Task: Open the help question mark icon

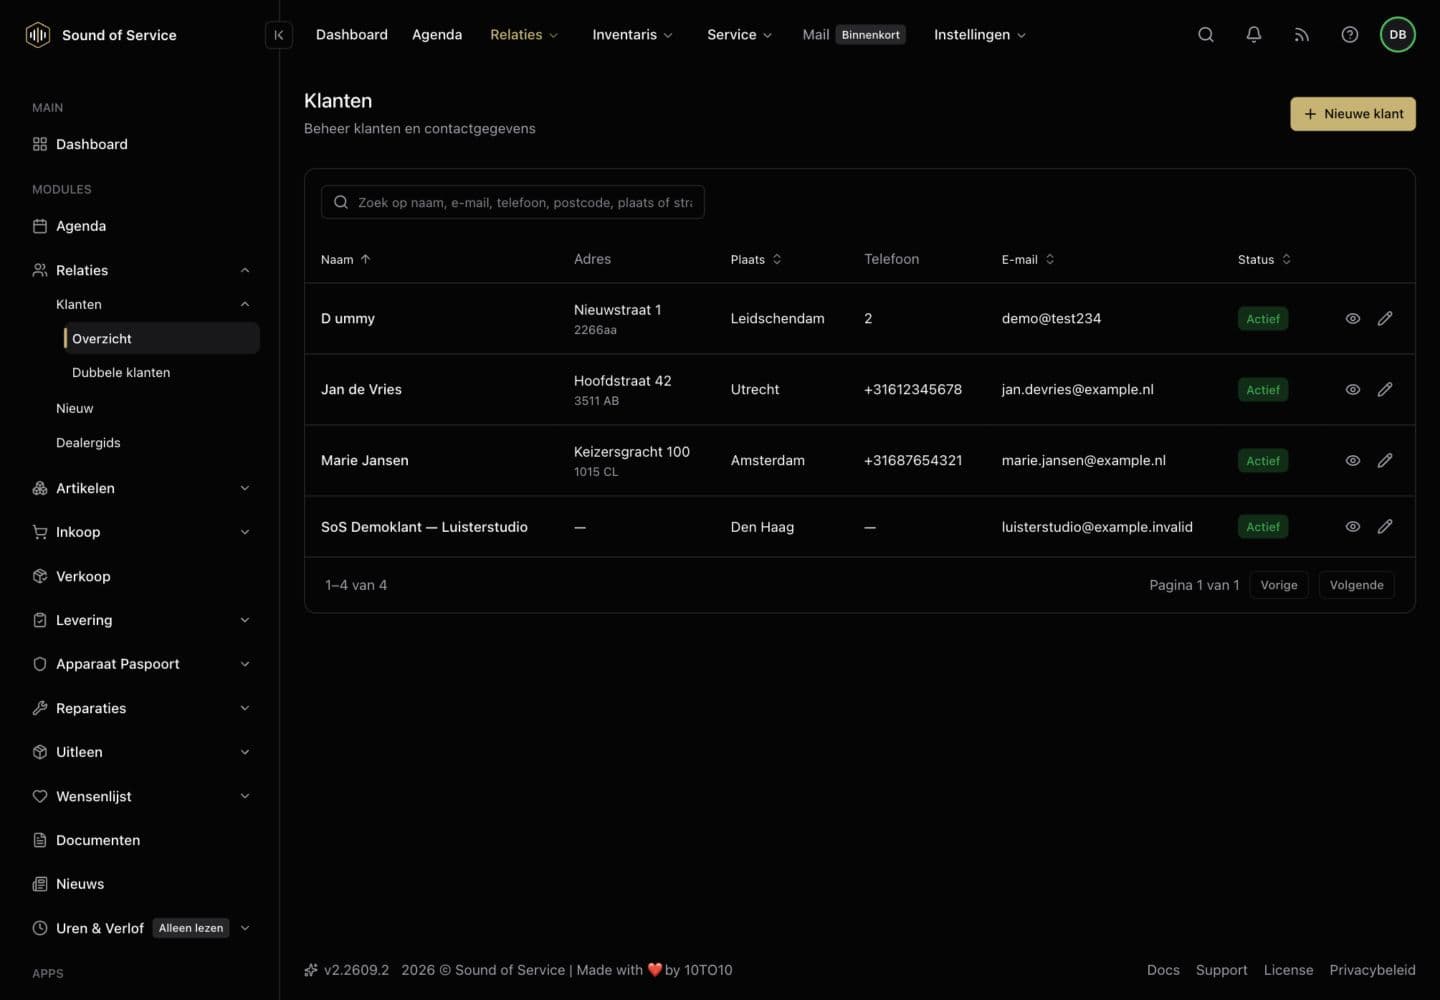Action: click(x=1350, y=35)
